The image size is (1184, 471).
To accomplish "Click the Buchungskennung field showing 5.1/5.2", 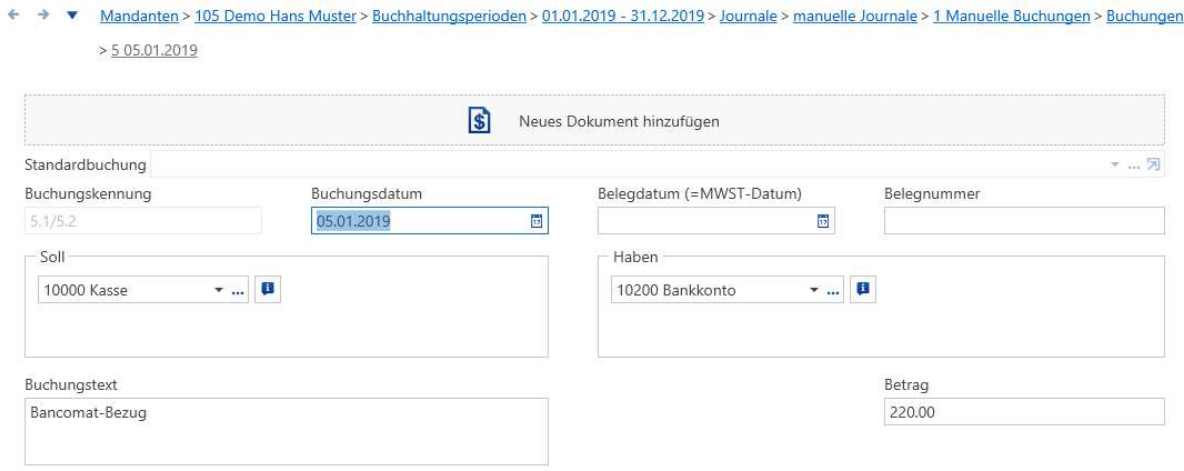I will (x=143, y=221).
